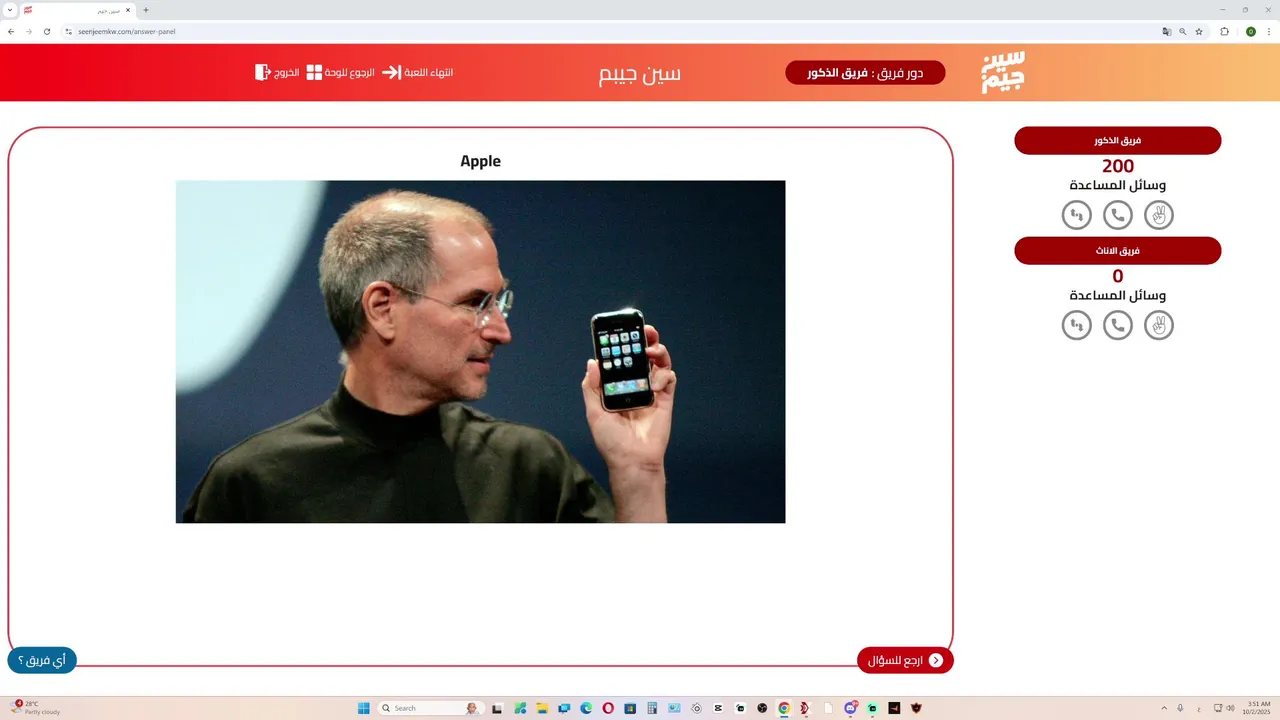1280x720 pixels.
Task: Open weather widget showing 28°C
Action: click(37, 708)
